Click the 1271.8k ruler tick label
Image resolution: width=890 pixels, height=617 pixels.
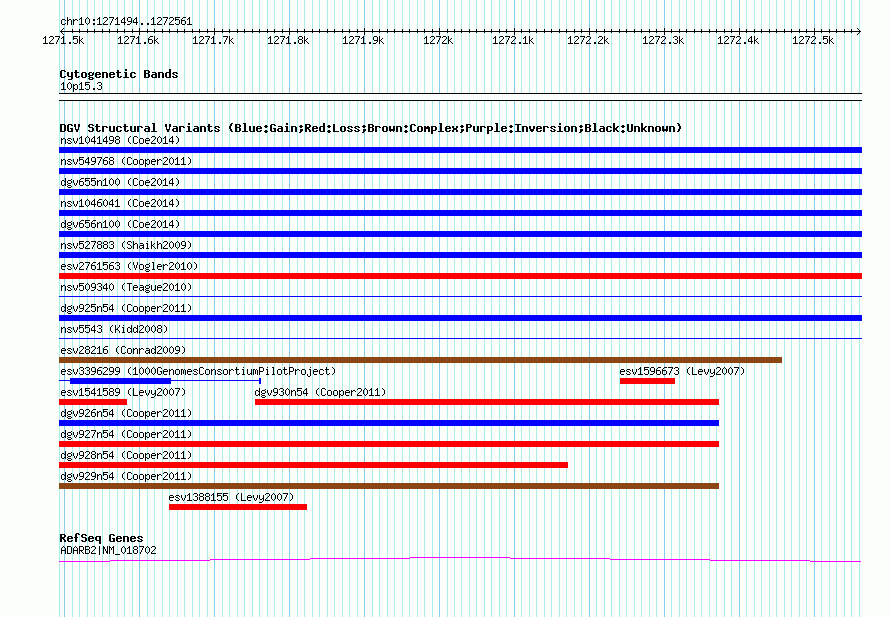pos(288,40)
